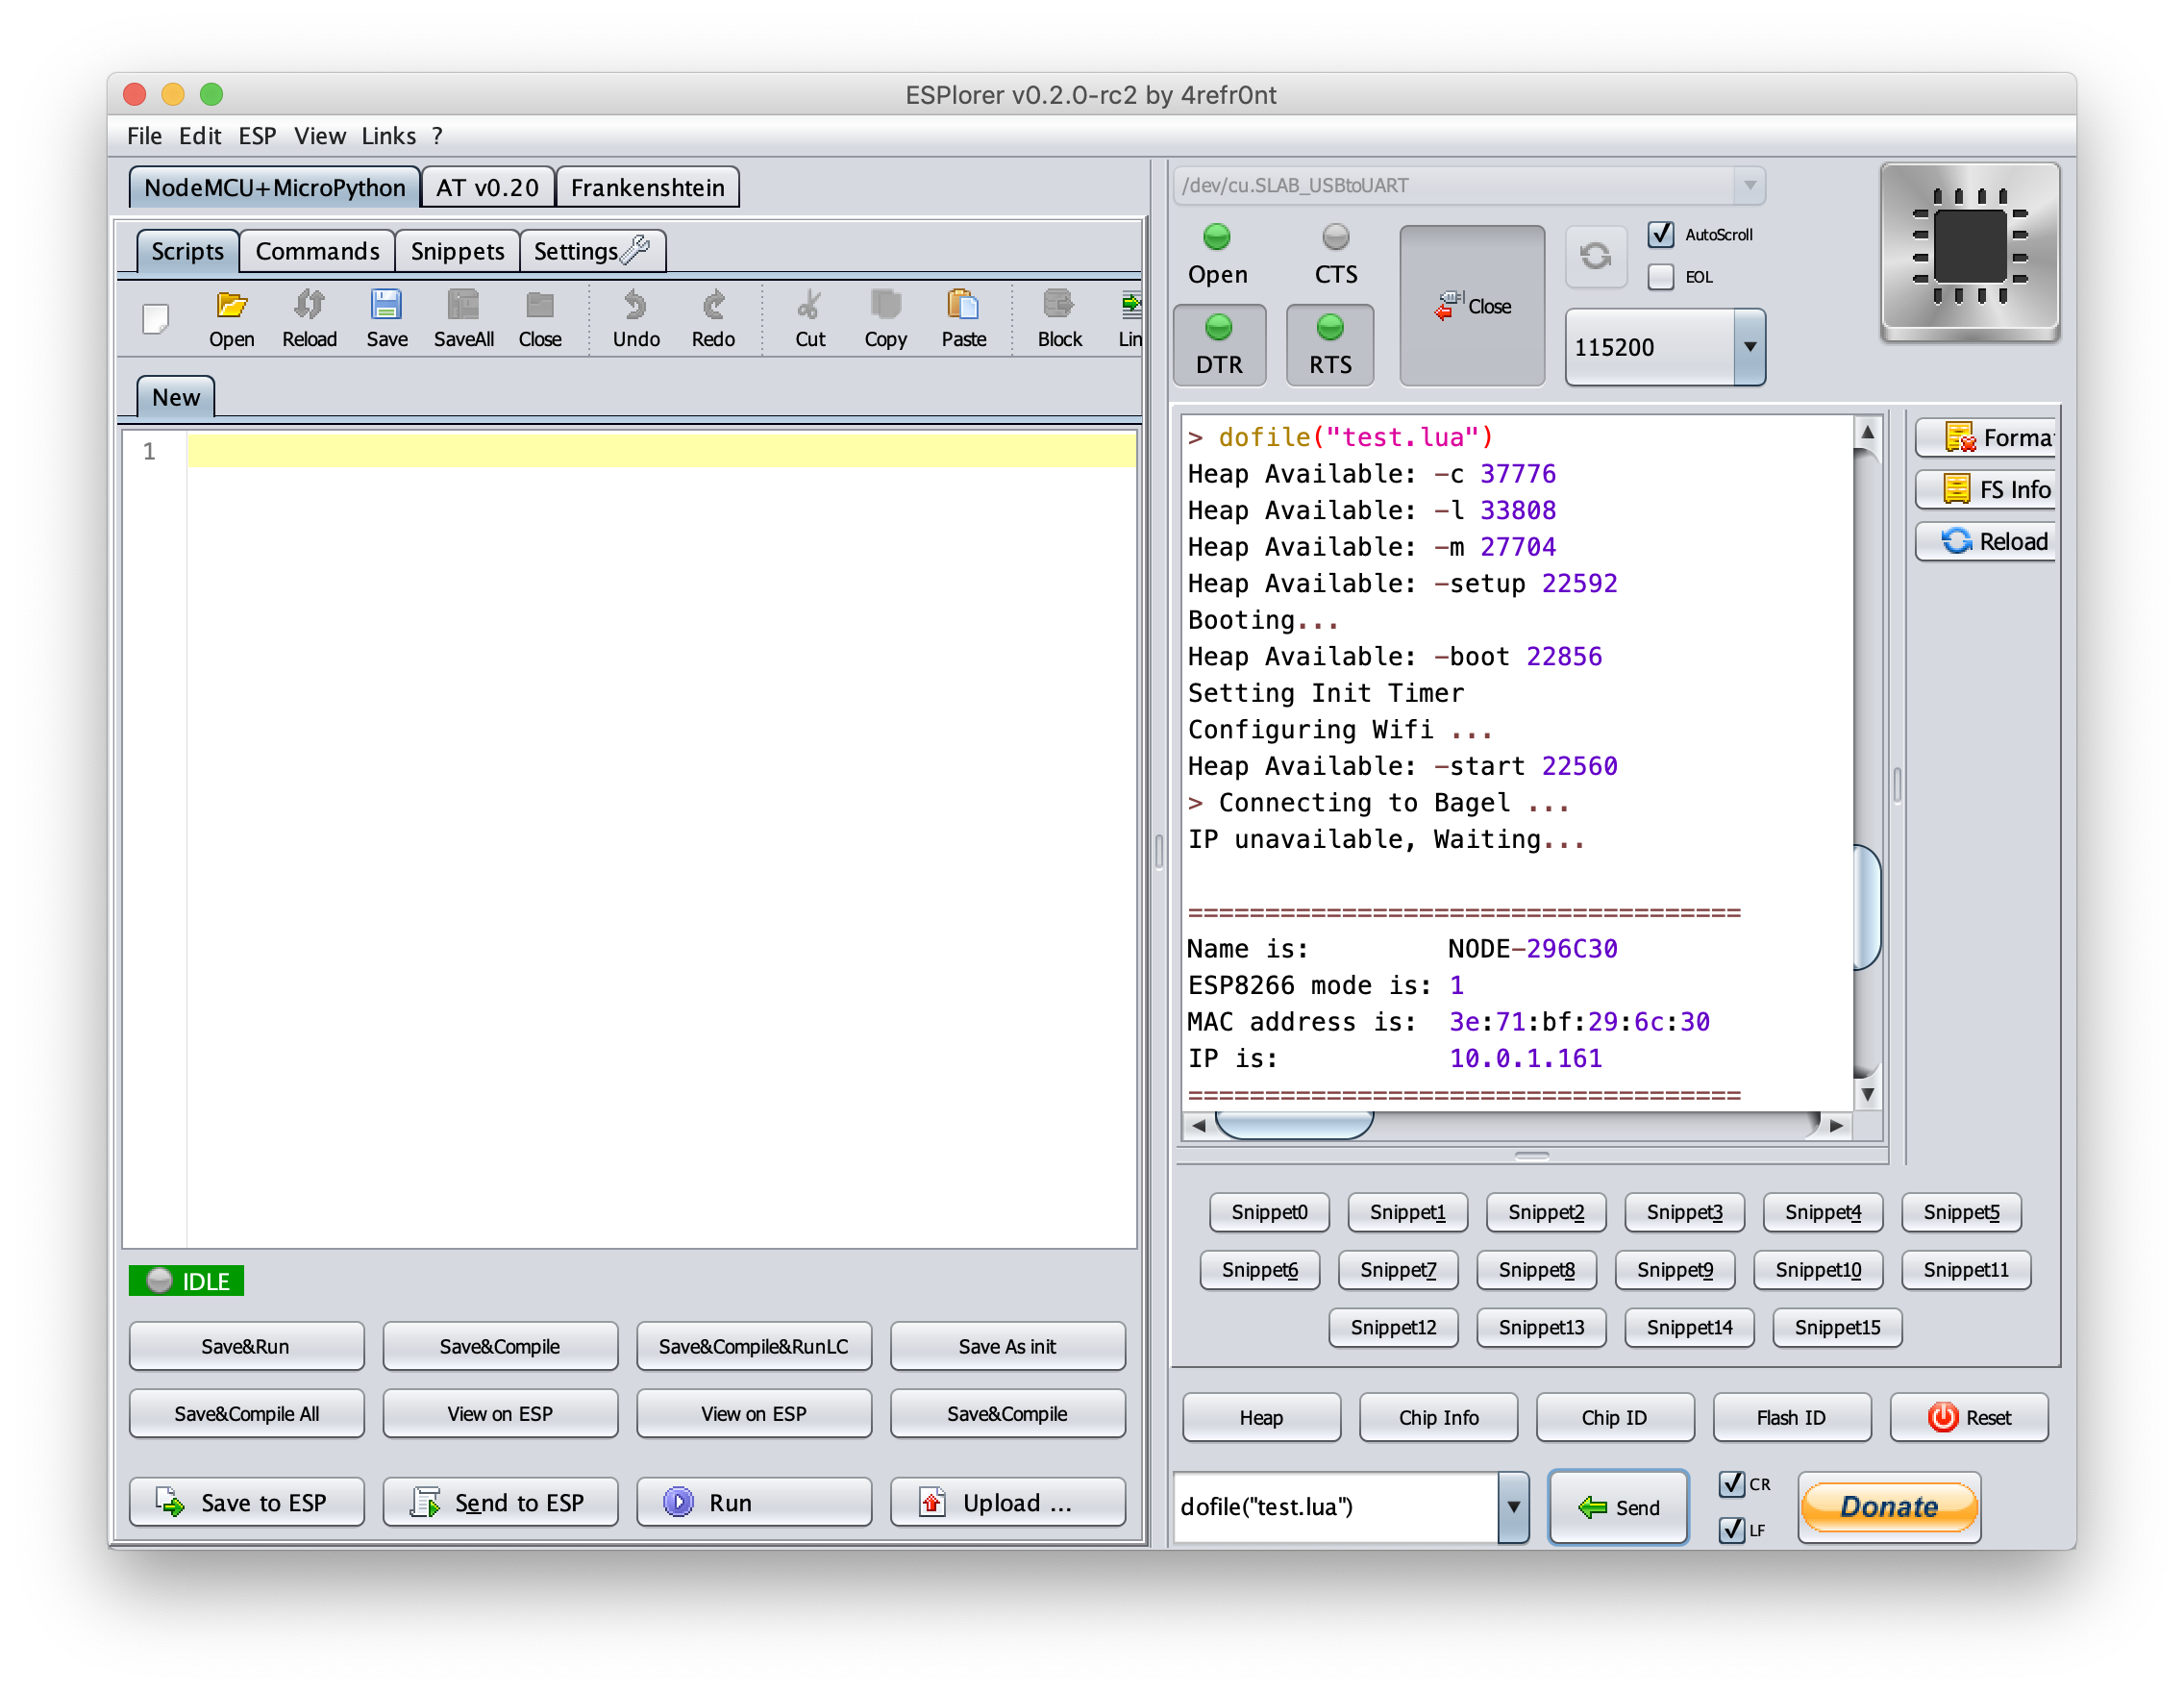
Task: Click the Snippet15 button
Action: coord(1838,1328)
